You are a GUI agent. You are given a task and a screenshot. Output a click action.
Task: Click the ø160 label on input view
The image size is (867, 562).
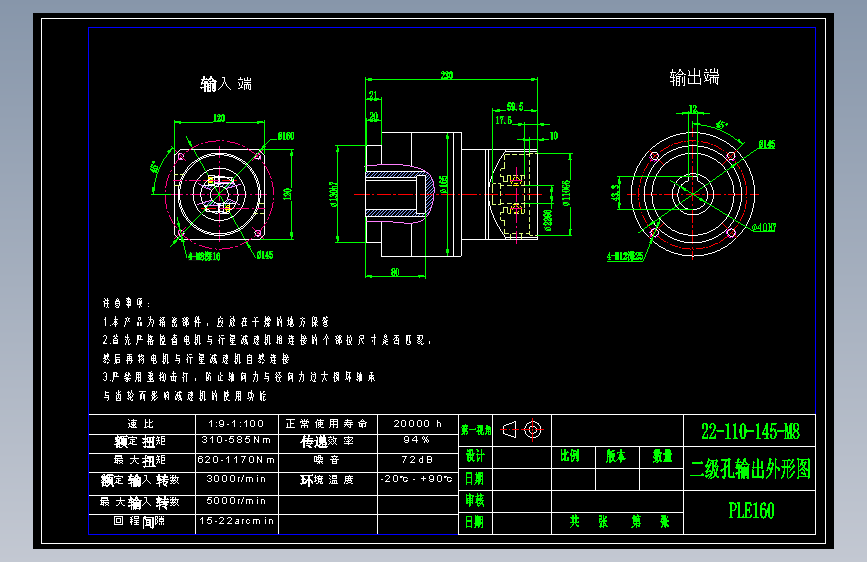286,136
